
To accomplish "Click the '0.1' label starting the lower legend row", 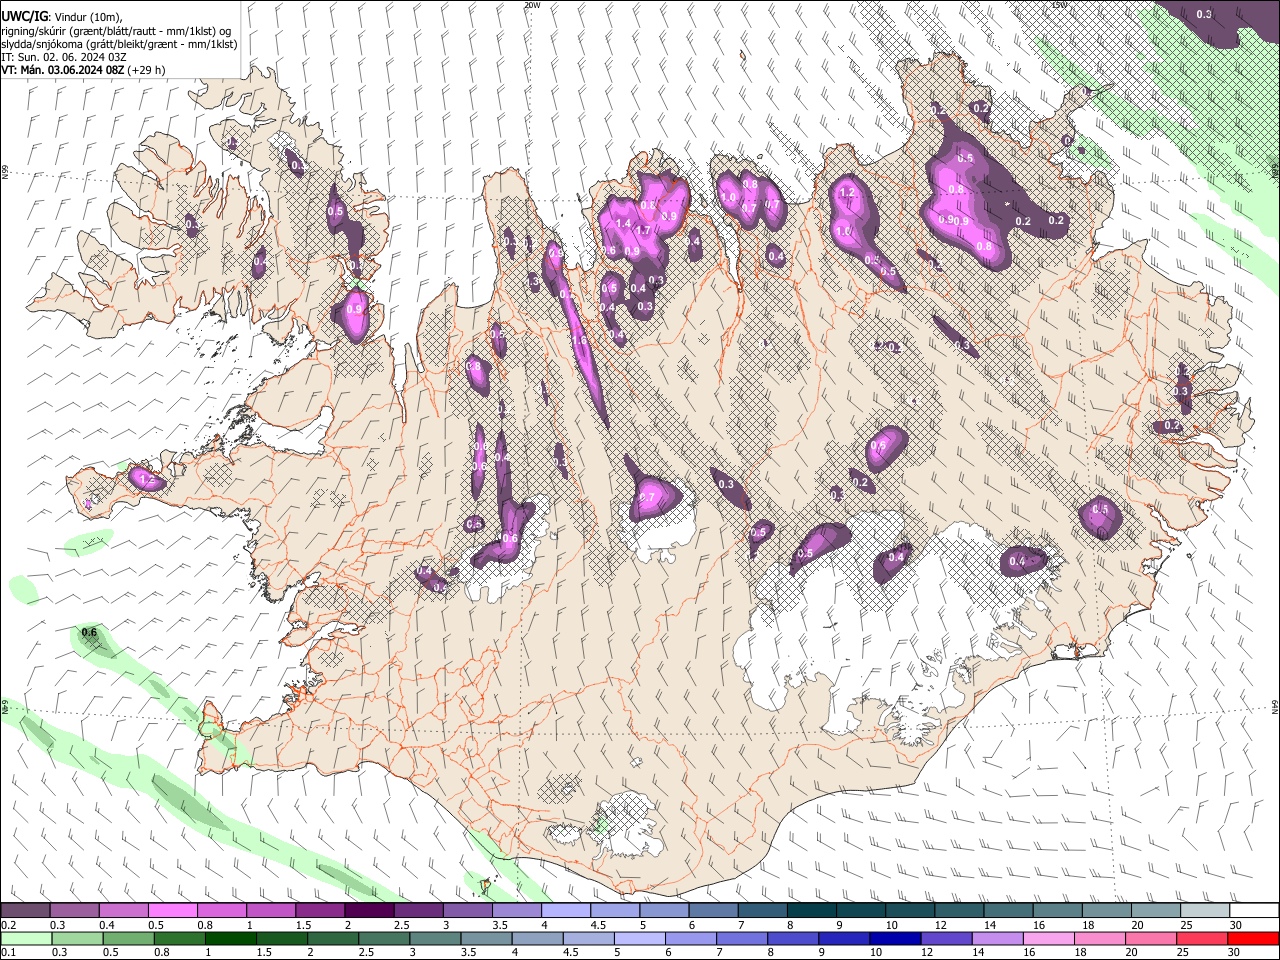I will point(7,953).
